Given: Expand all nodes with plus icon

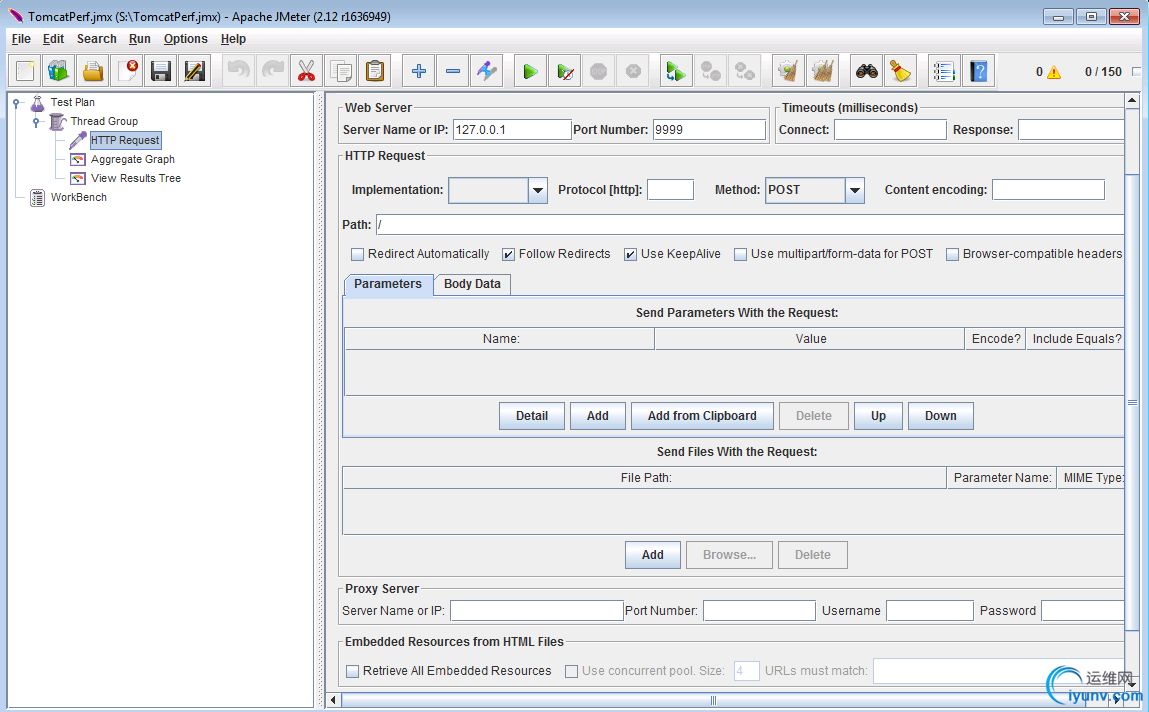Looking at the screenshot, I should pyautogui.click(x=418, y=71).
